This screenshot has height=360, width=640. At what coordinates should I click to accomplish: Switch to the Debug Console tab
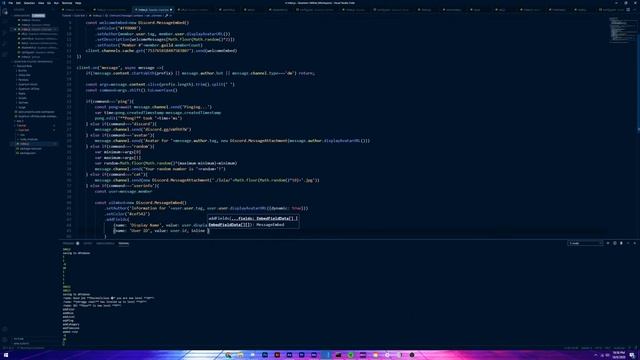tap(105, 243)
